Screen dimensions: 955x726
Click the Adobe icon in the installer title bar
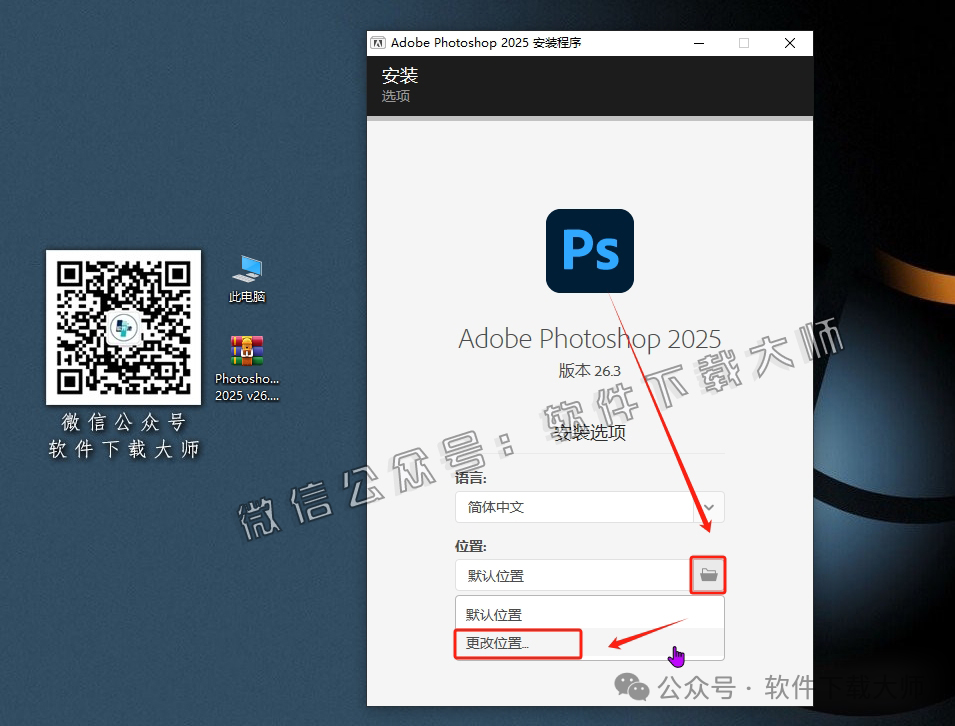pos(378,42)
